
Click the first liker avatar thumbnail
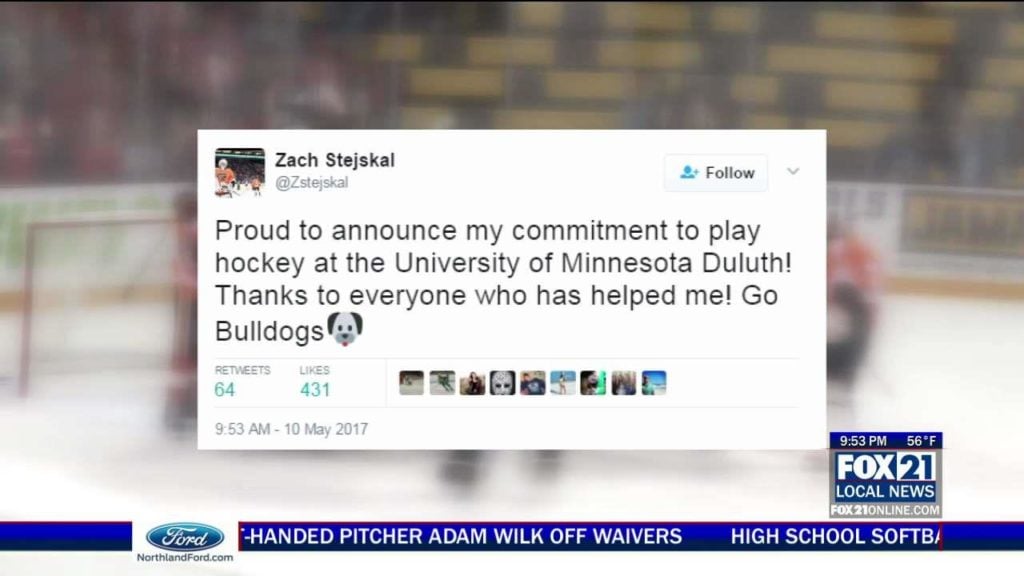click(x=411, y=383)
